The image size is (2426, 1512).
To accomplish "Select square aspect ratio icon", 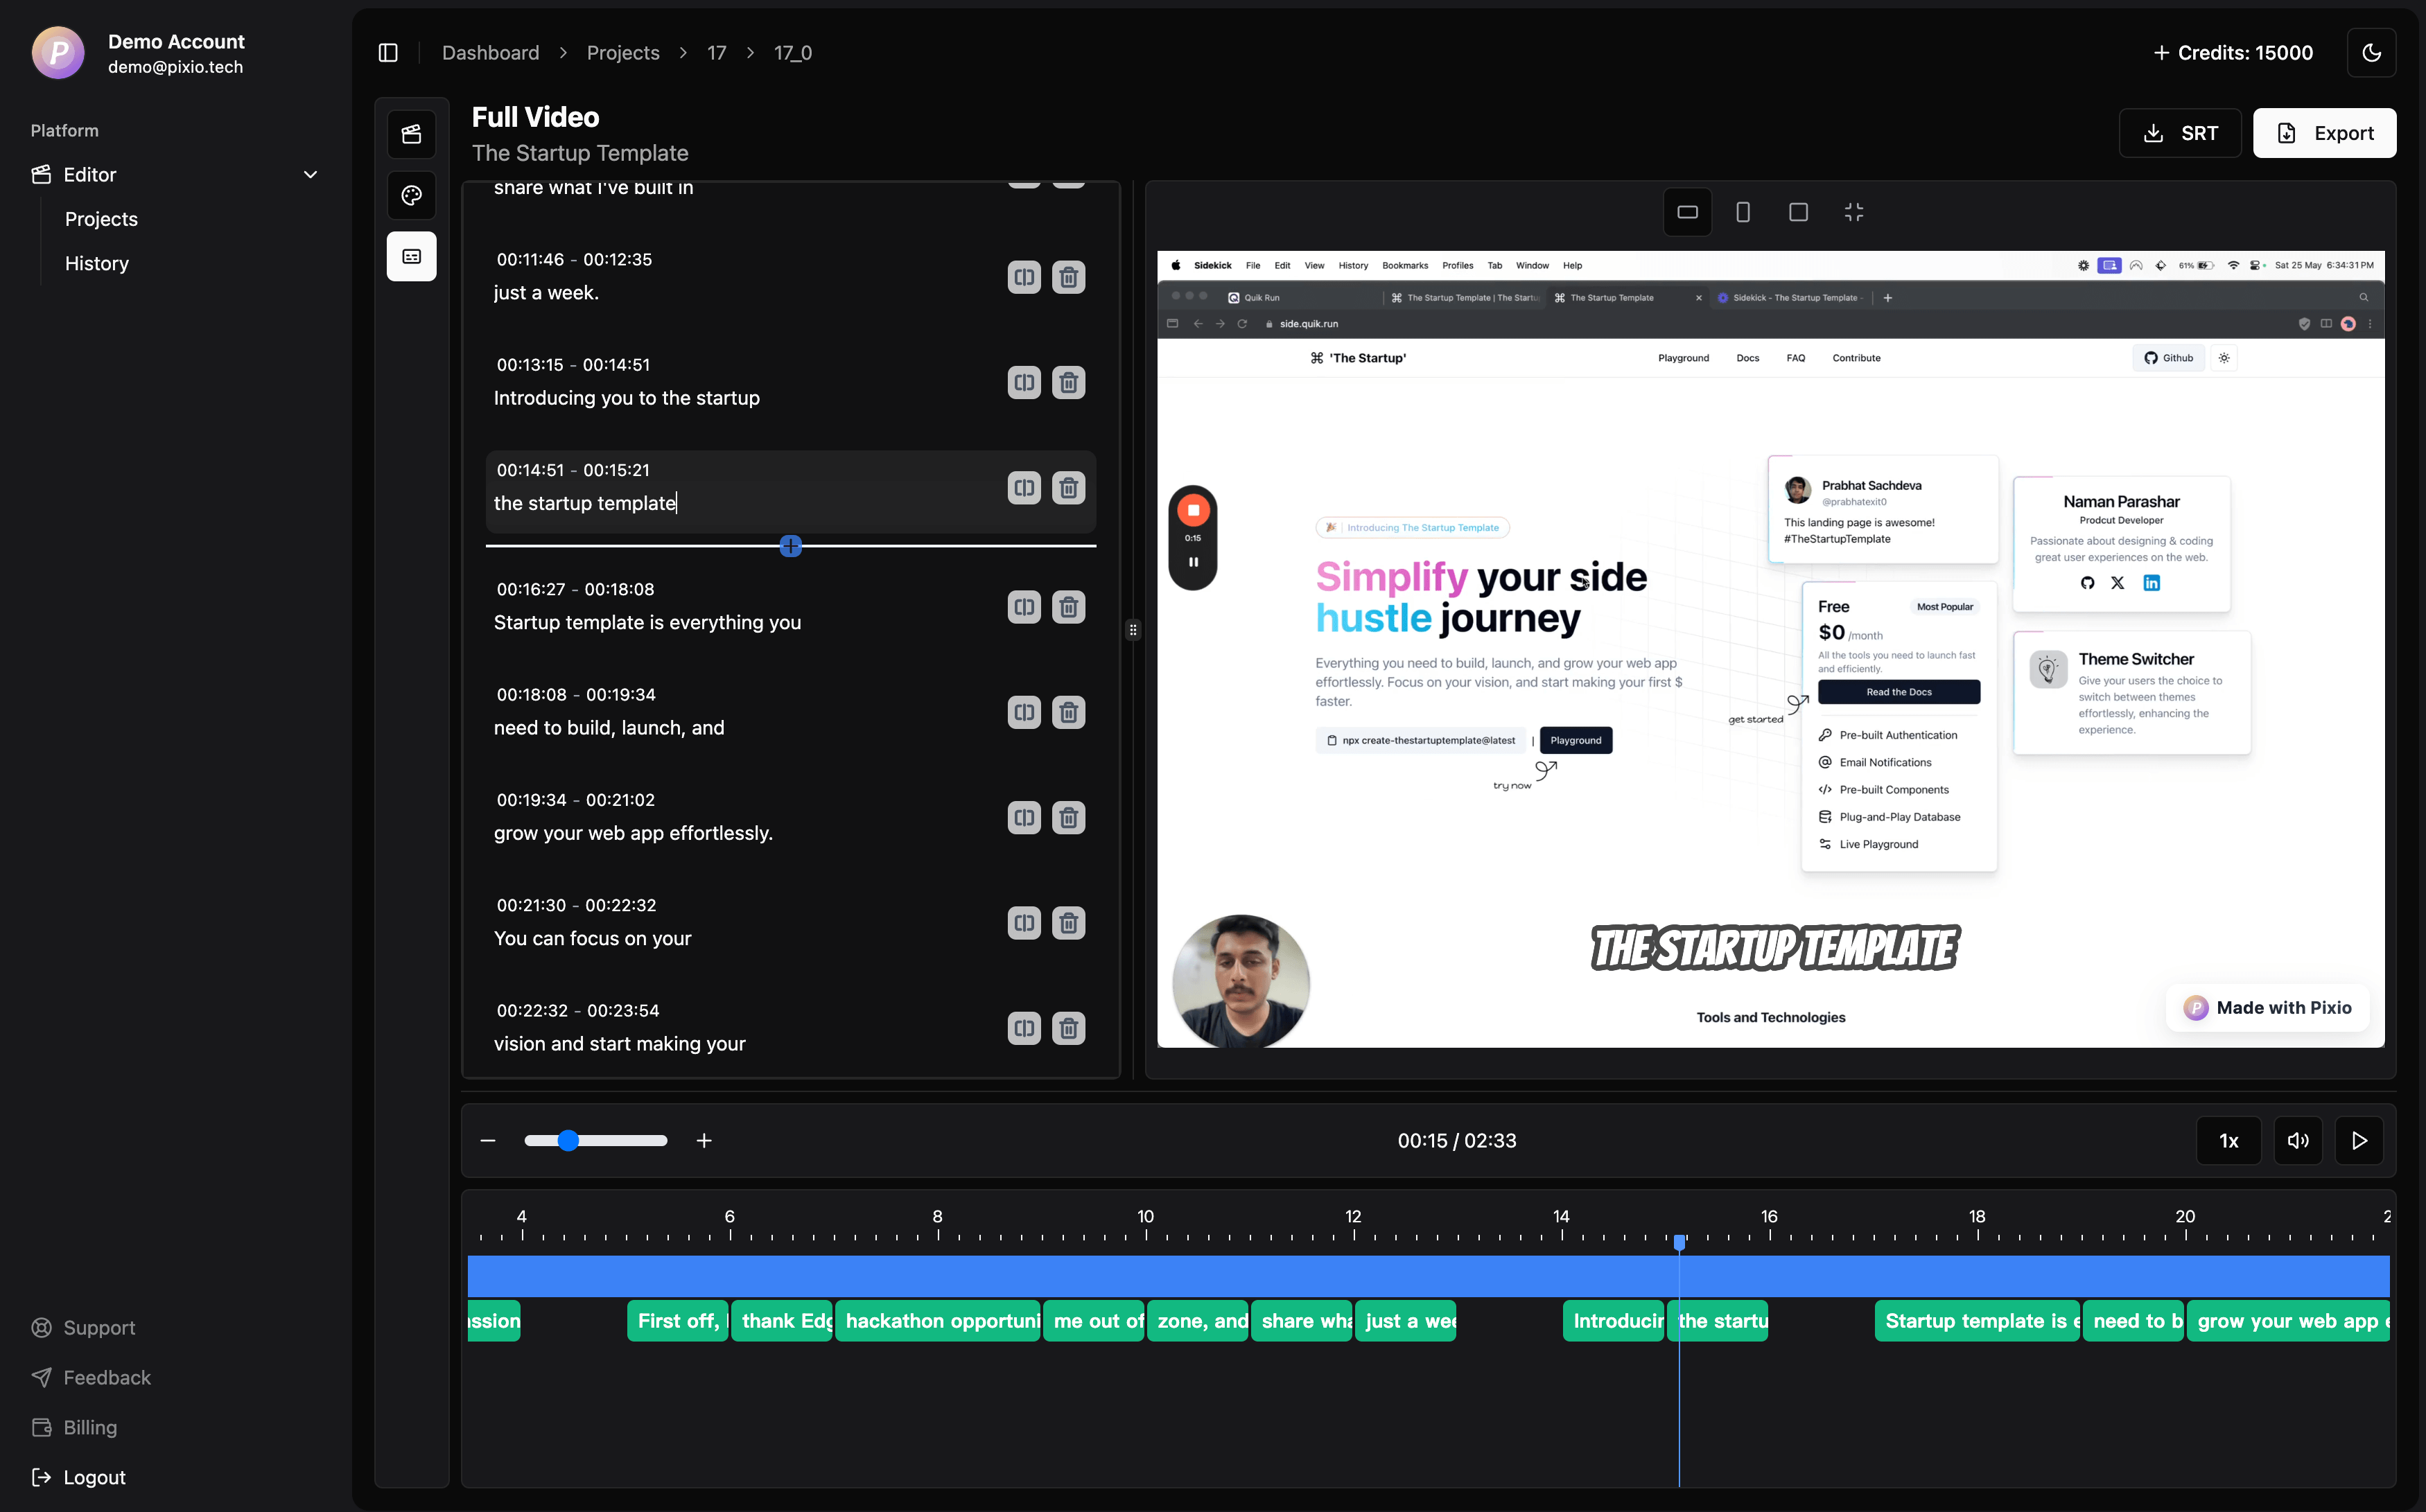I will (1798, 212).
